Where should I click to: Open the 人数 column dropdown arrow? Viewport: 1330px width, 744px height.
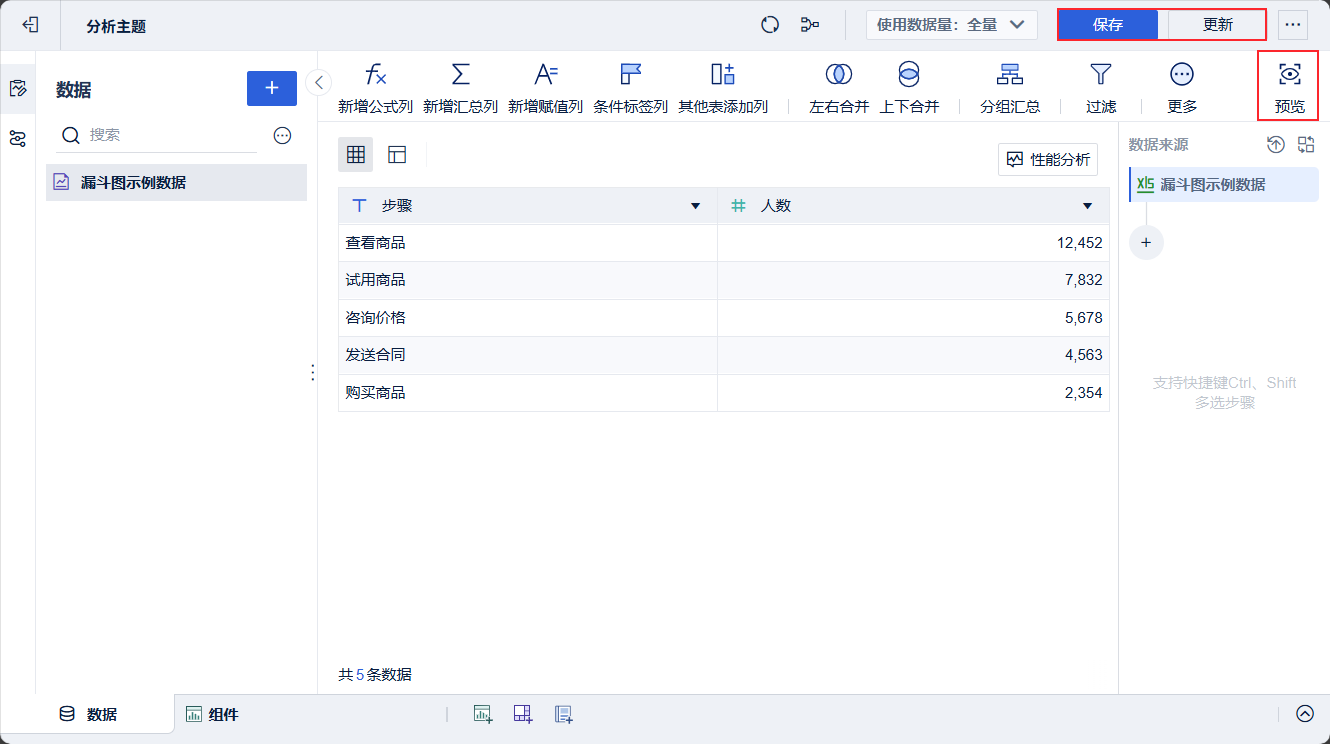click(x=1088, y=206)
